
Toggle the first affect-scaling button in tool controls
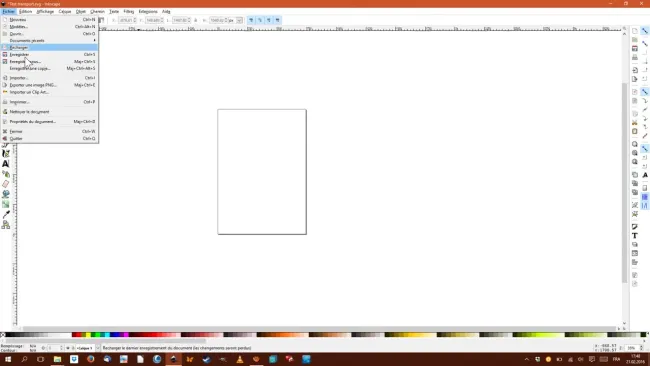(251, 20)
